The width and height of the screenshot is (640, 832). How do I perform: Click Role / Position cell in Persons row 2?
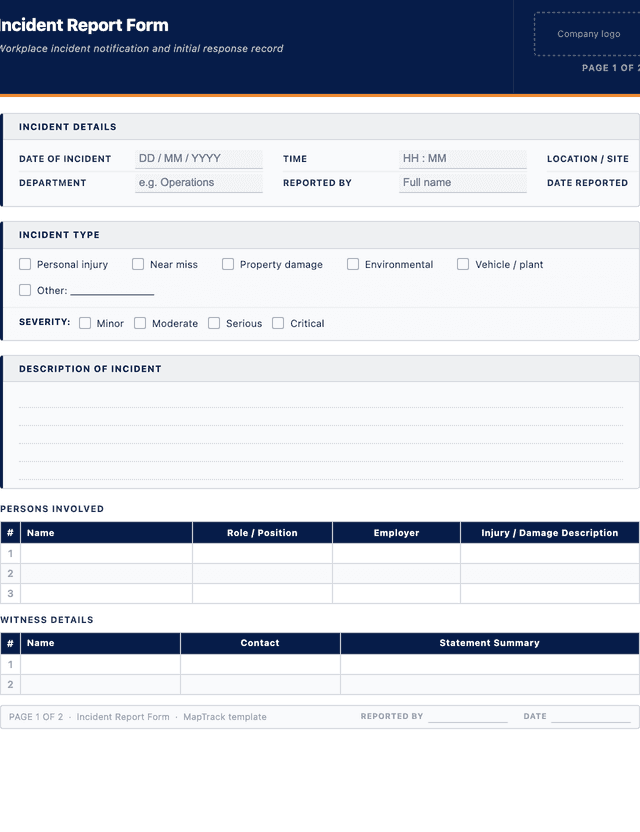[262, 574]
